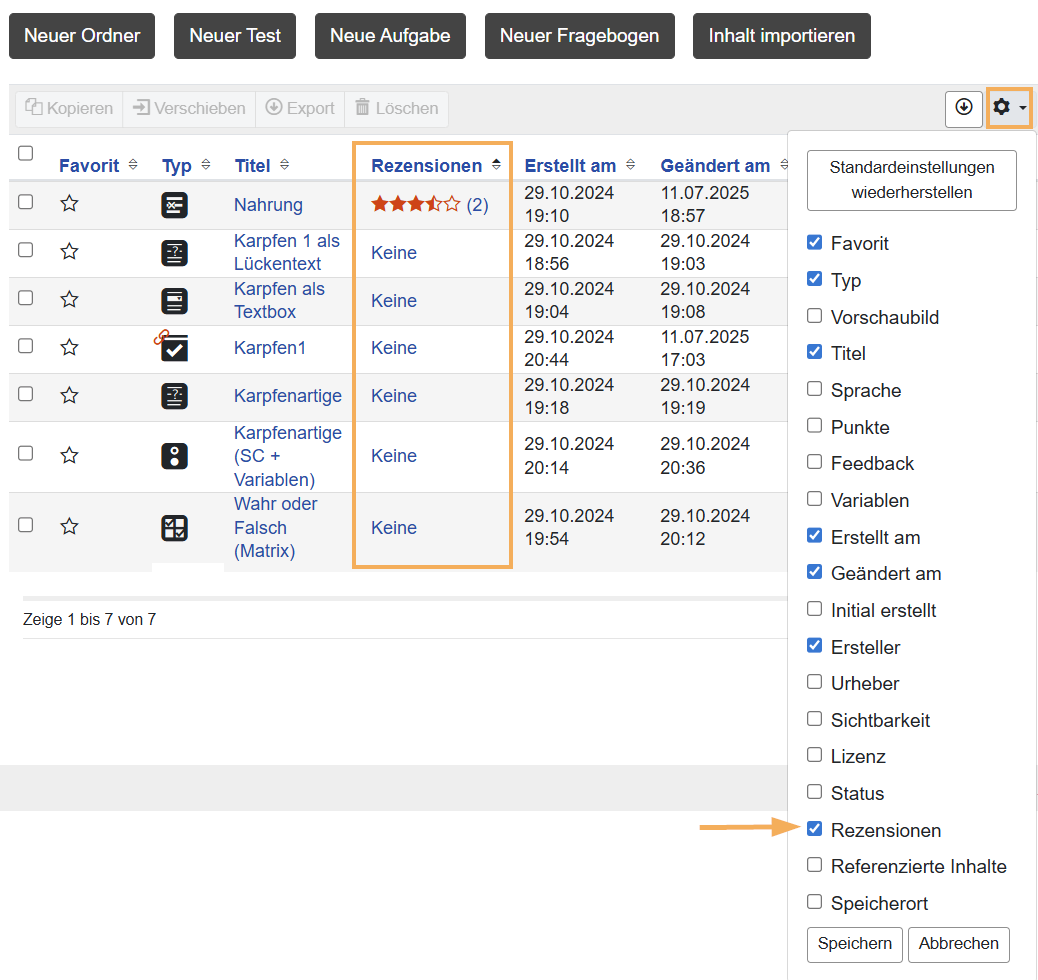Star the Wahr oder Falsch (Matrix) item

point(69,526)
